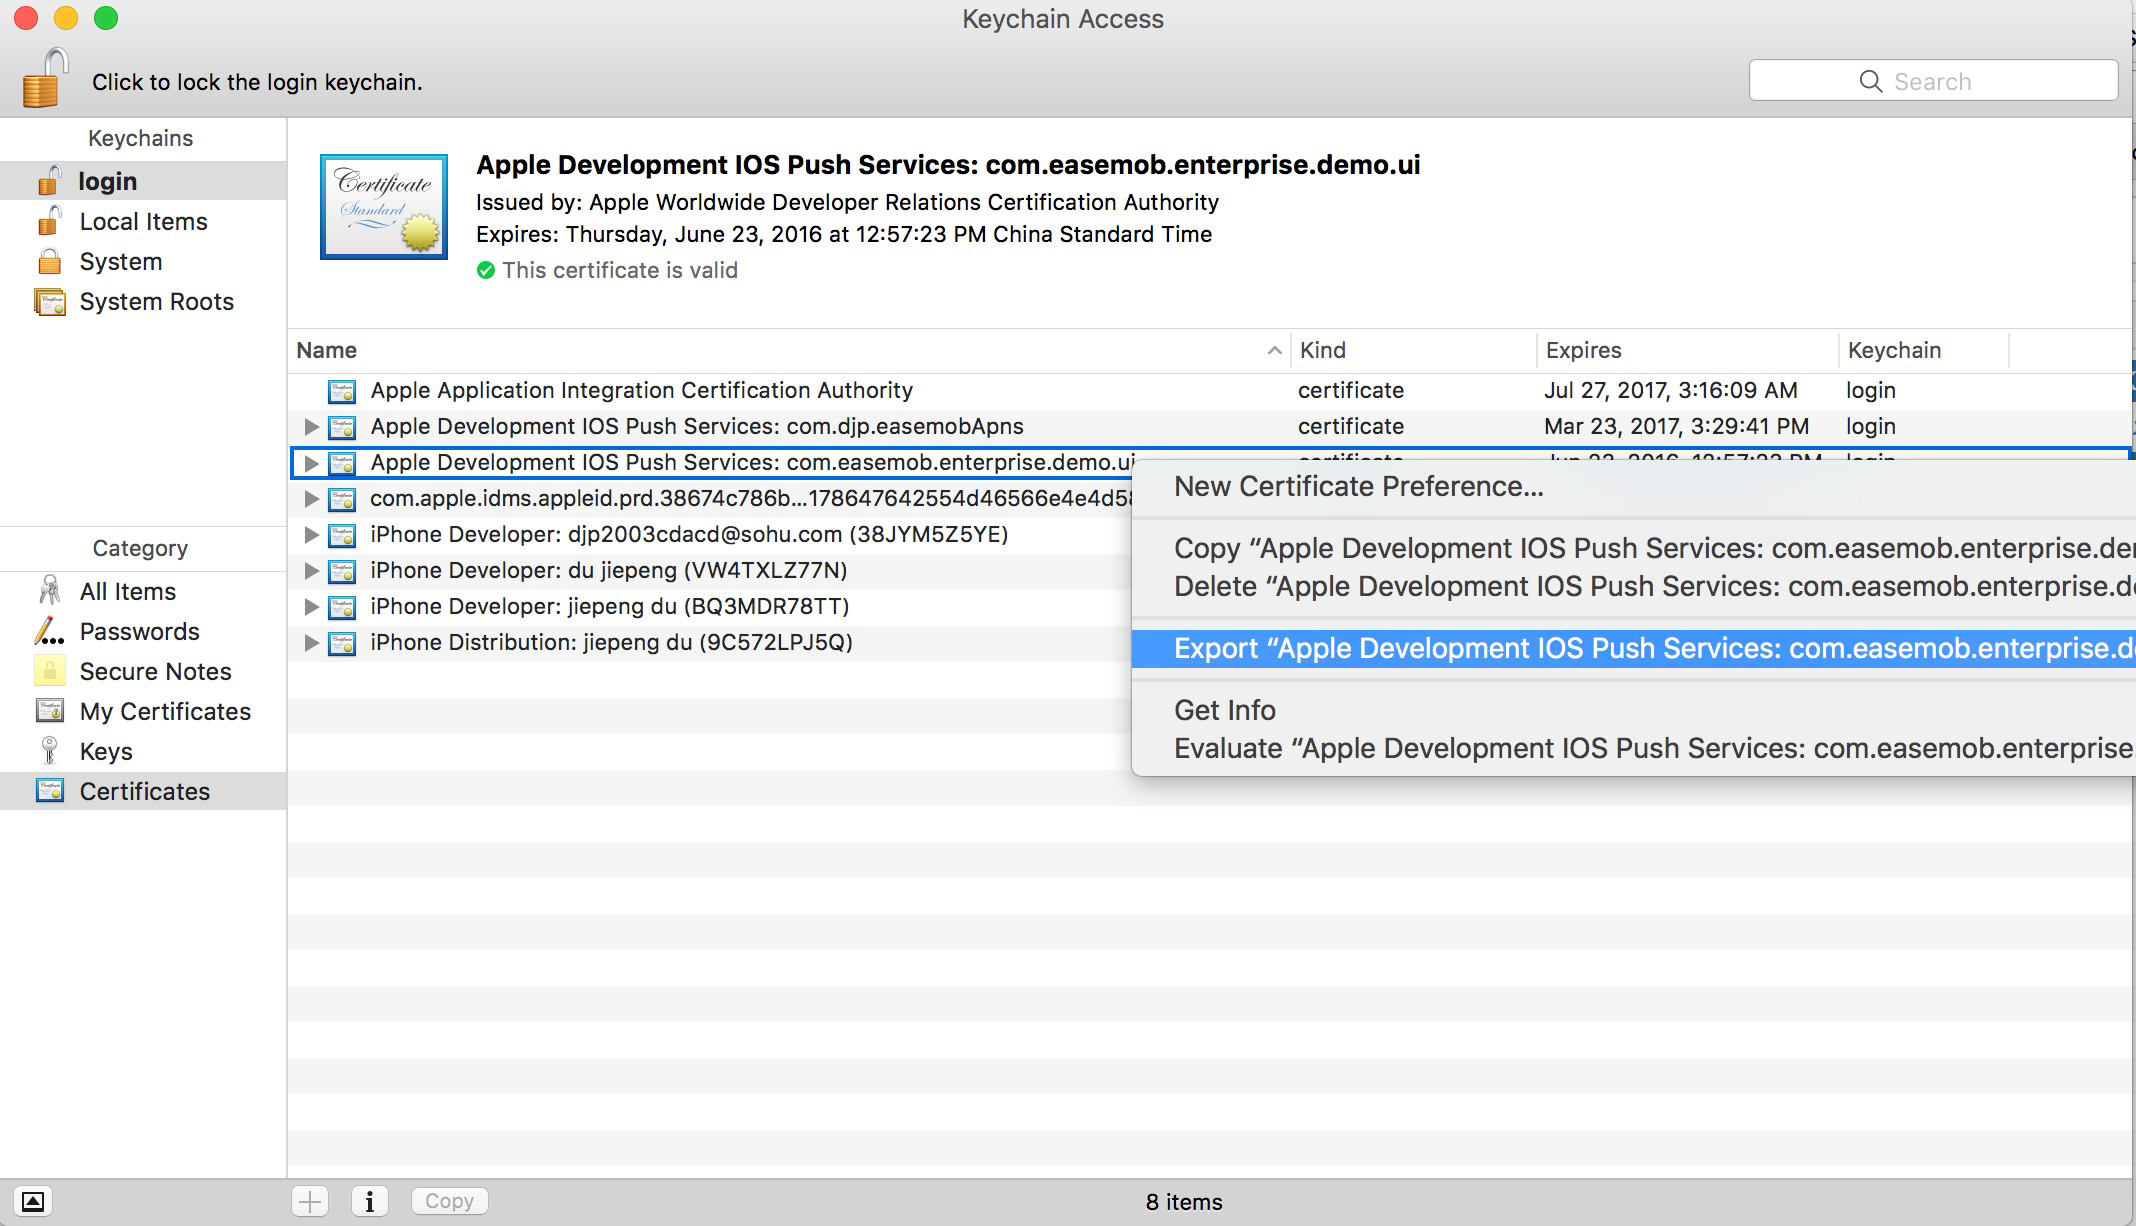Click the search magnifier icon
This screenshot has height=1226, width=2136.
point(1870,81)
